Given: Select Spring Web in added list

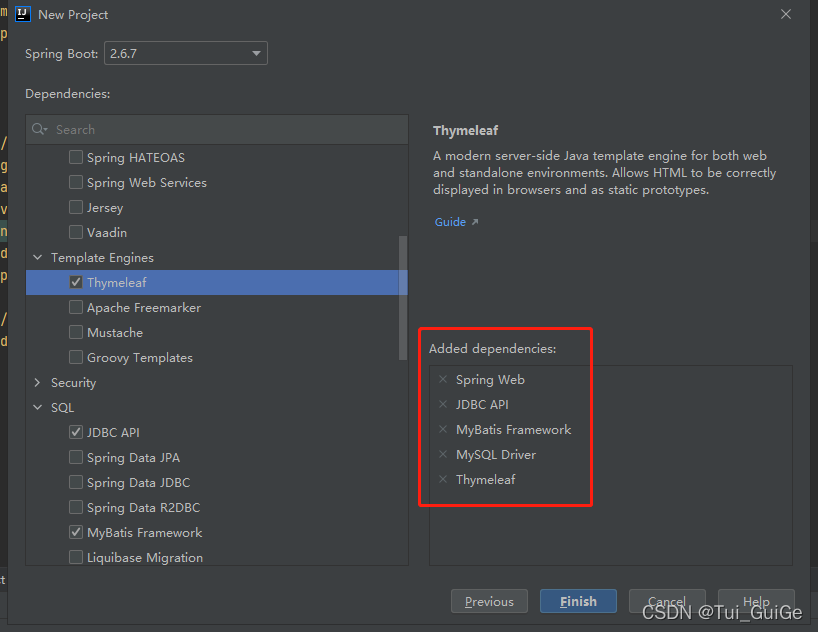Looking at the screenshot, I should pyautogui.click(x=490, y=379).
